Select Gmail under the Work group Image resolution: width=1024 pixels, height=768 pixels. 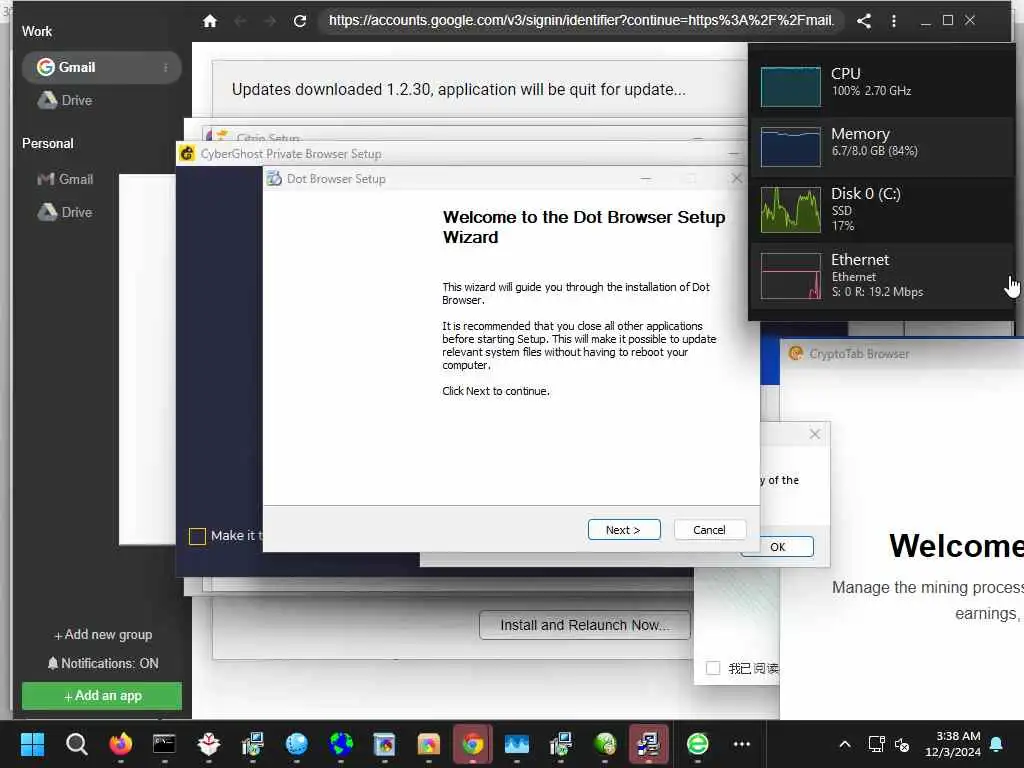coord(101,67)
